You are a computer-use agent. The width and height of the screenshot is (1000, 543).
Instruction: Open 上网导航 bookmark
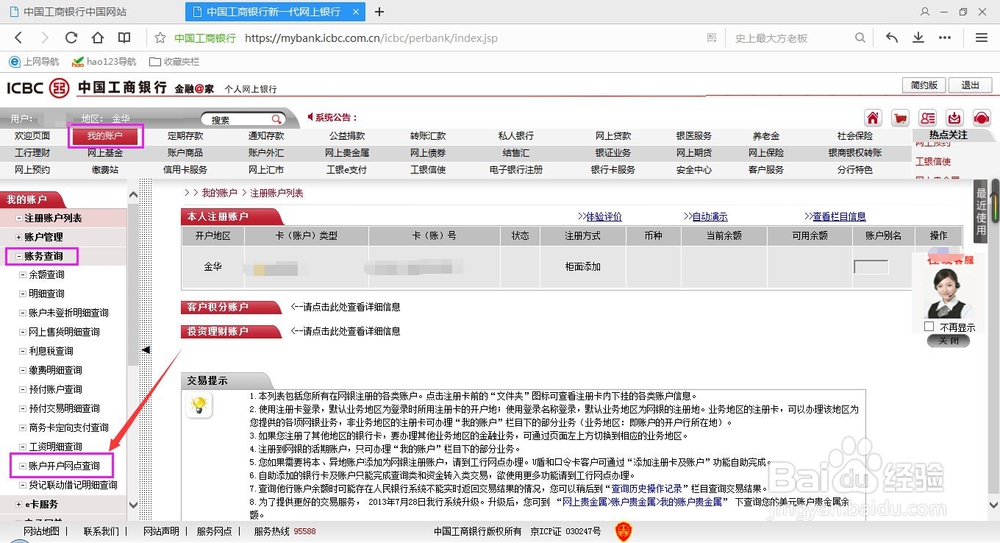34,62
